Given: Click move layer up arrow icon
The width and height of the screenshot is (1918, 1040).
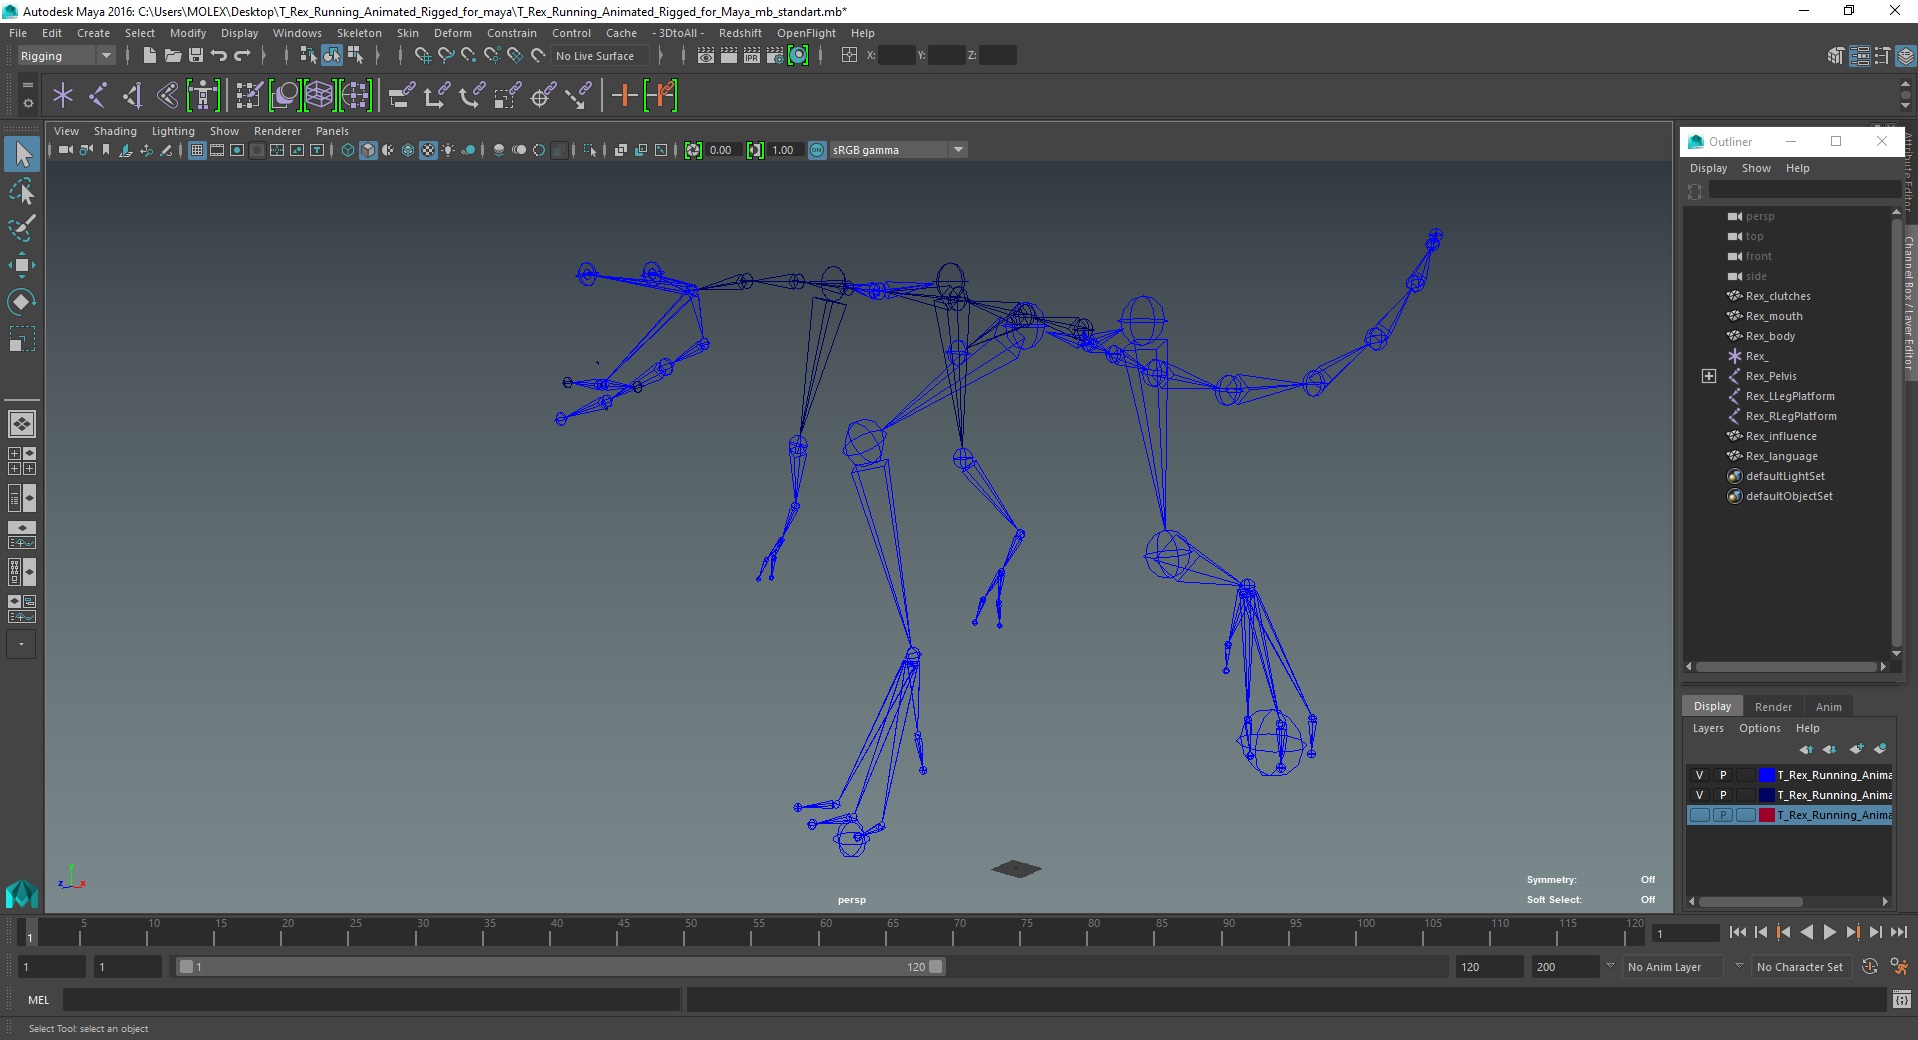Looking at the screenshot, I should point(1806,749).
